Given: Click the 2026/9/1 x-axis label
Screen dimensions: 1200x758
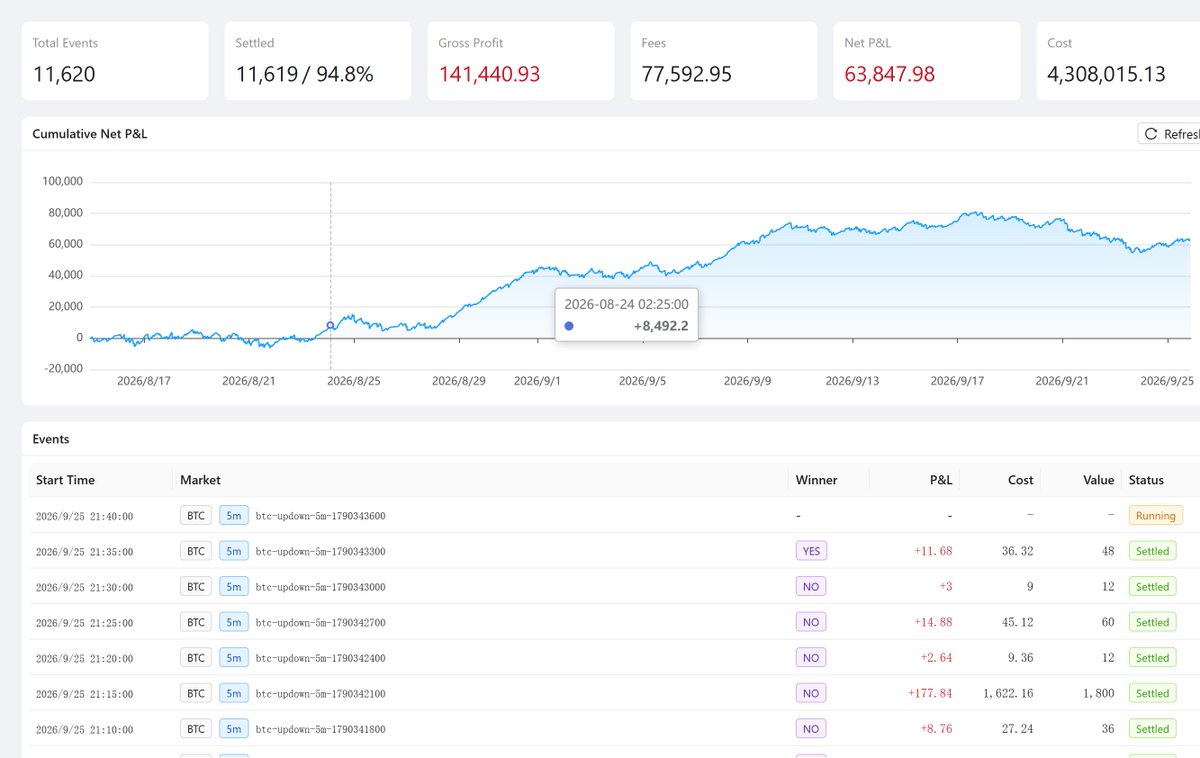Looking at the screenshot, I should click(x=537, y=381).
